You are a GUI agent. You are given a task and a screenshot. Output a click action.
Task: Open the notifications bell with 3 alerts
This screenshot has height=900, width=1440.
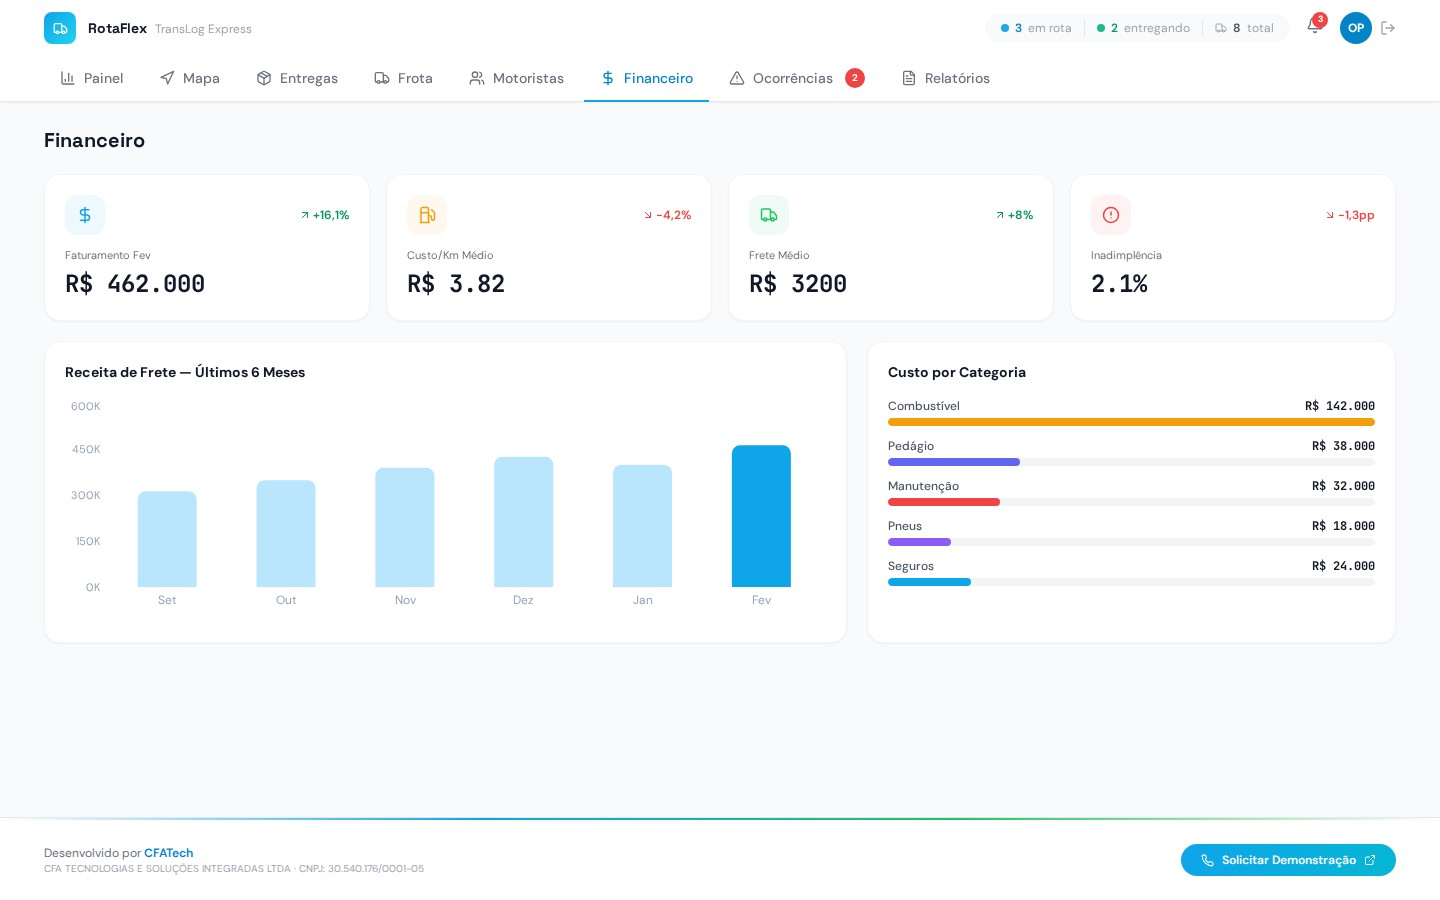click(1314, 27)
